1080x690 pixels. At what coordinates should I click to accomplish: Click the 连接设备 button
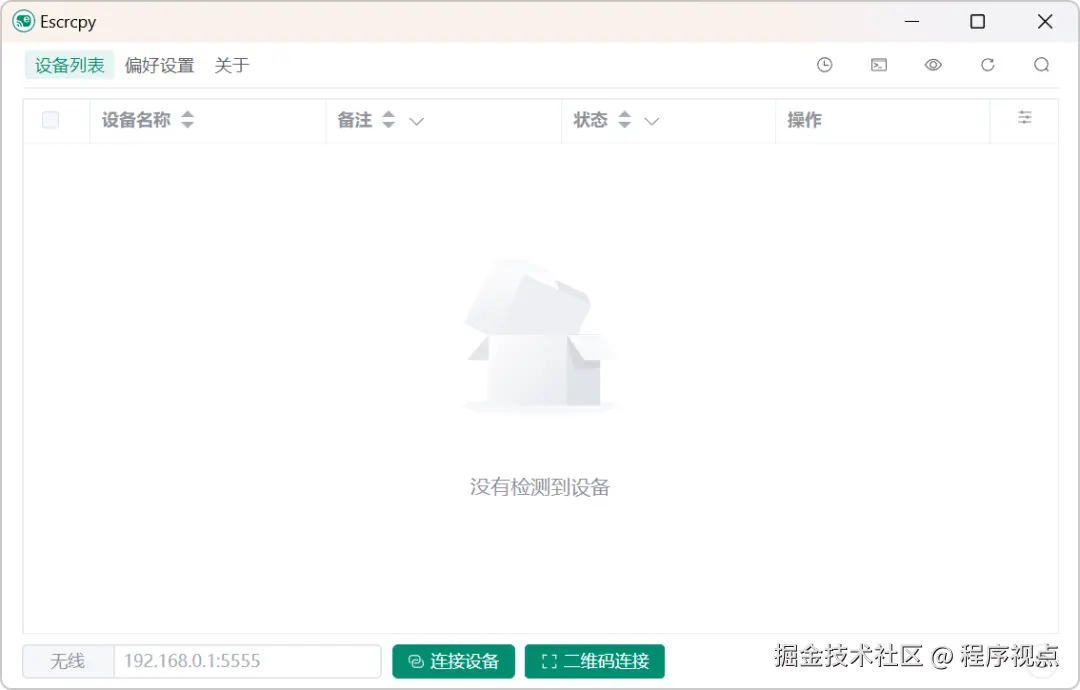[x=453, y=661]
